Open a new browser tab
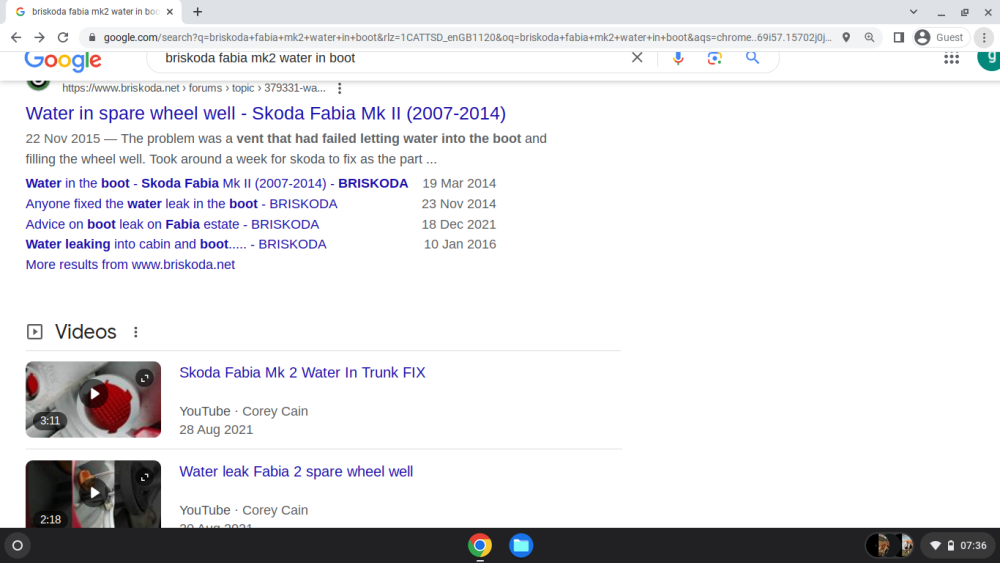The height and width of the screenshot is (563, 1000). pyautogui.click(x=198, y=11)
